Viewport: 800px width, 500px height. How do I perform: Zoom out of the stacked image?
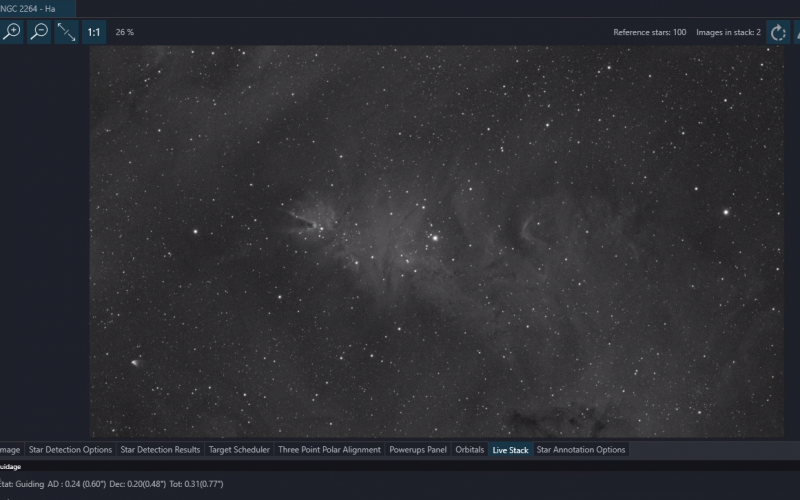point(39,32)
